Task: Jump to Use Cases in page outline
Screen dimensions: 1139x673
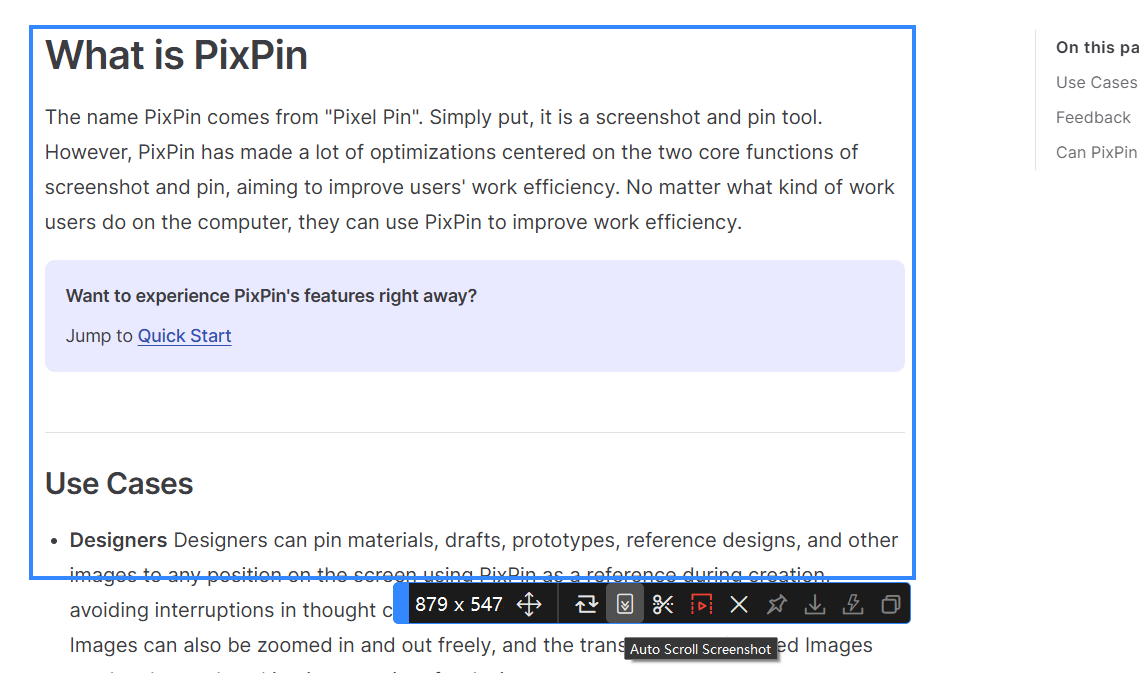Action: click(1096, 82)
